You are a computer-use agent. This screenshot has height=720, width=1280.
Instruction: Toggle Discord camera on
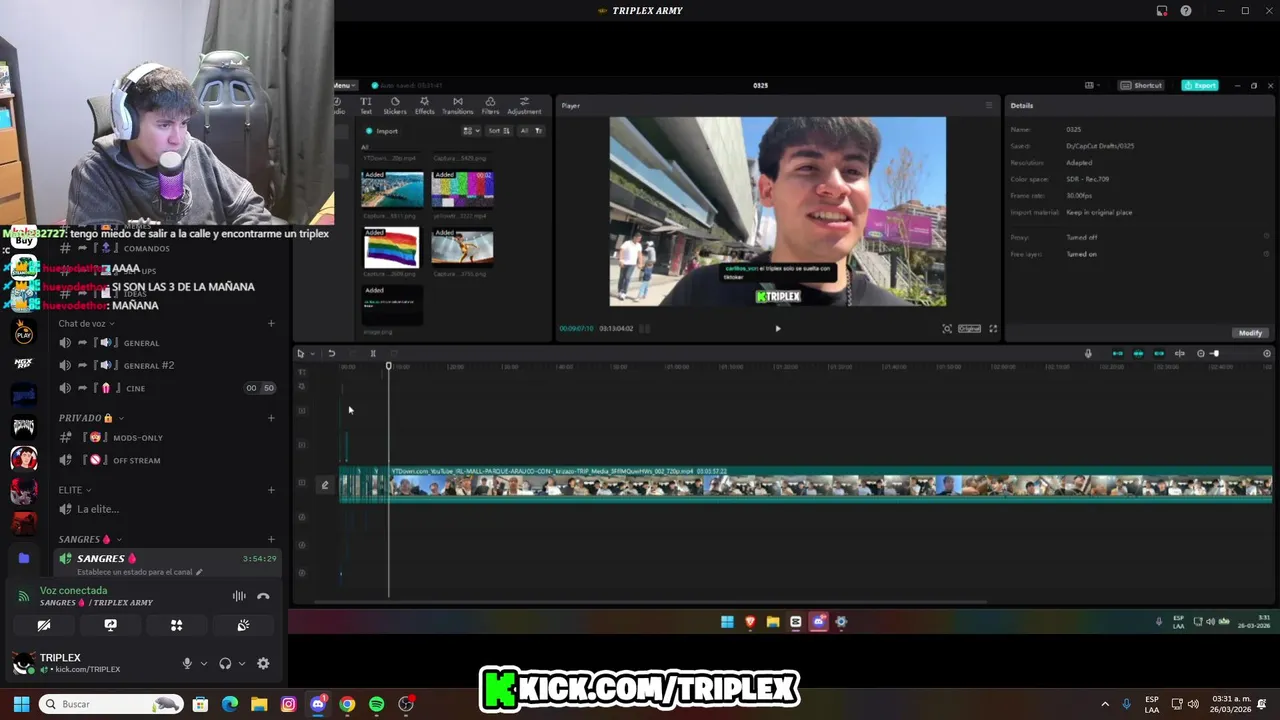(x=44, y=625)
